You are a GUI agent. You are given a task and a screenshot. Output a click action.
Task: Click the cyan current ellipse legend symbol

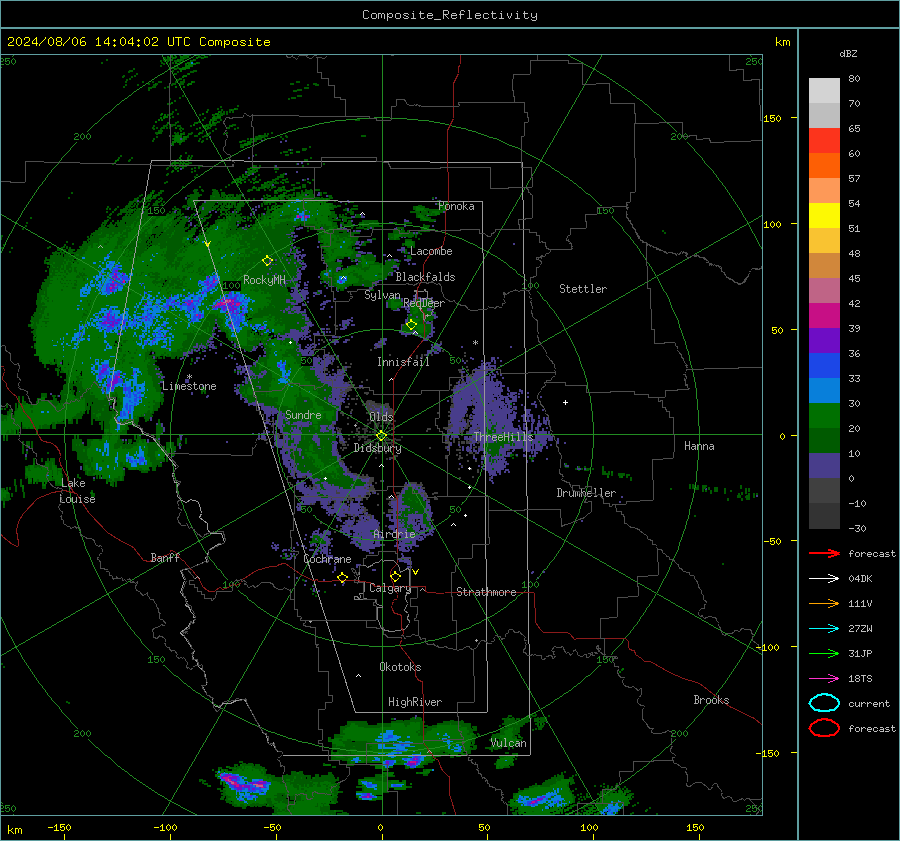(824, 703)
